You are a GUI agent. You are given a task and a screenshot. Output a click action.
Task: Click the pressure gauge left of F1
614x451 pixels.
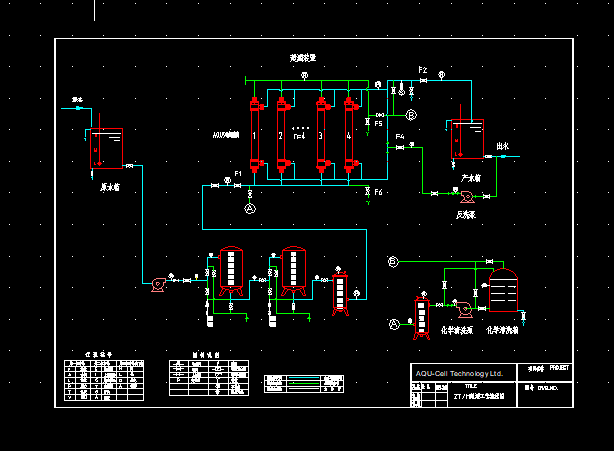click(227, 180)
